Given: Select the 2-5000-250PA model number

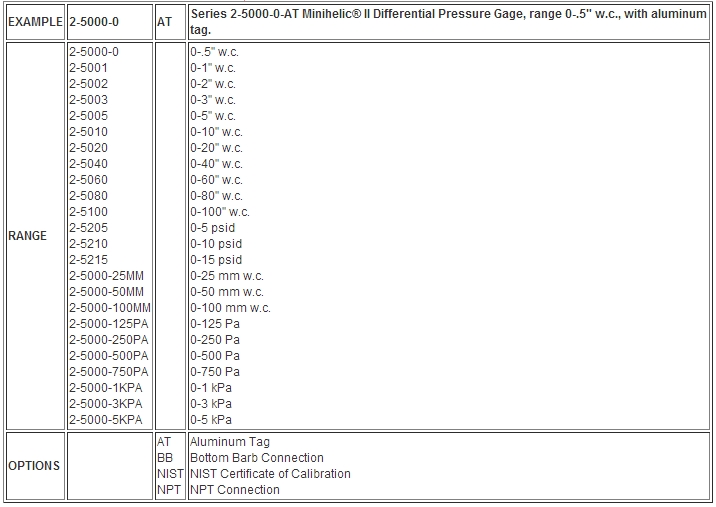Looking at the screenshot, I should pos(109,340).
